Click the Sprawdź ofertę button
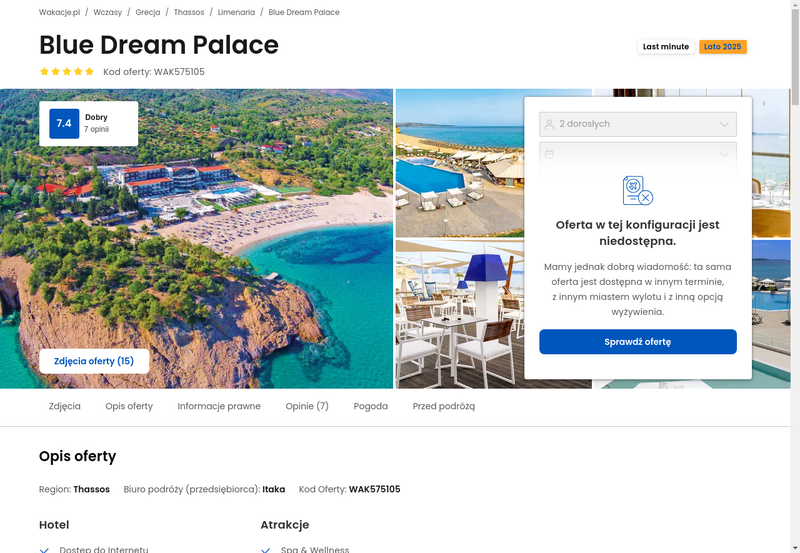Viewport: 800px width, 553px height. click(x=638, y=342)
